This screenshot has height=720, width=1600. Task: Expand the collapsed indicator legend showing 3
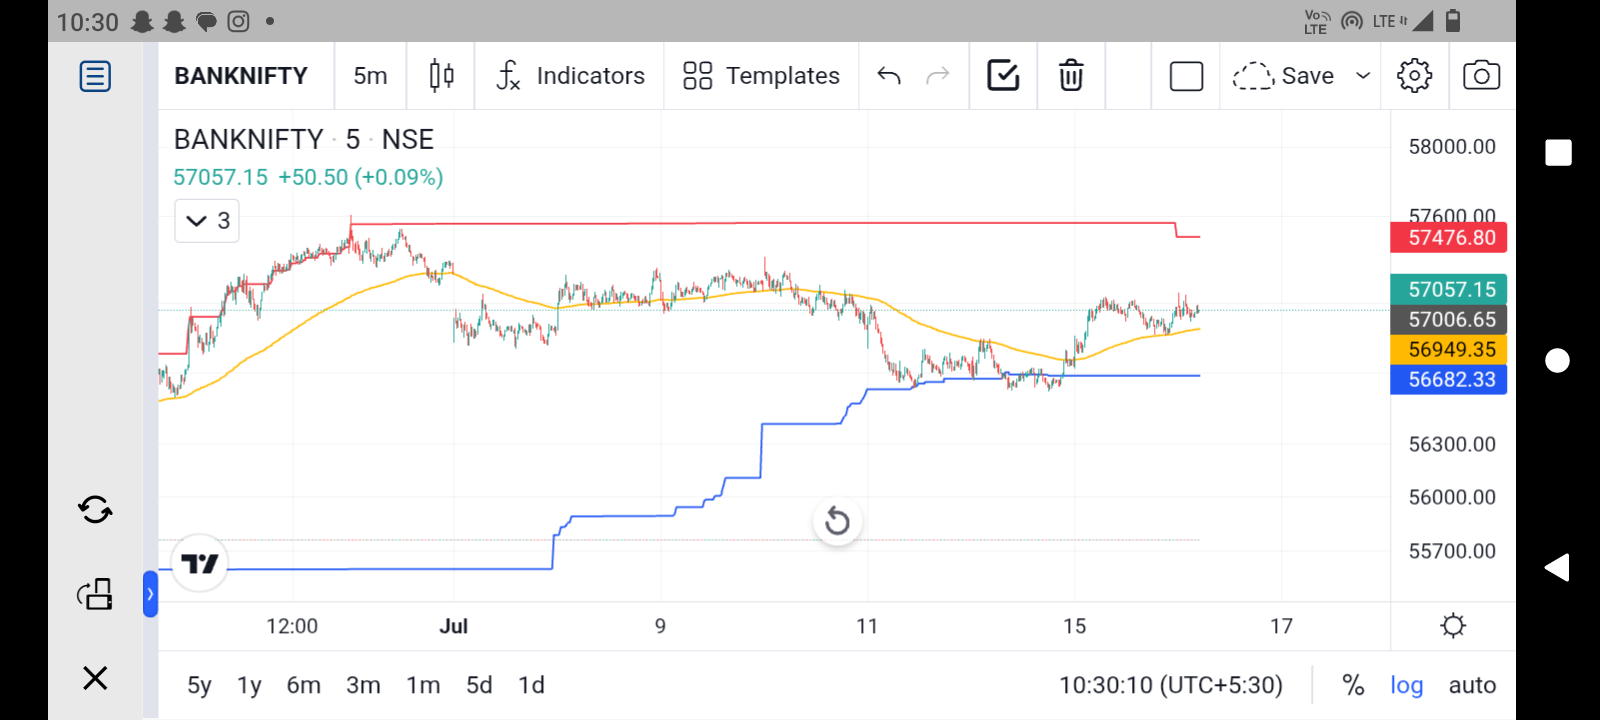tap(207, 220)
